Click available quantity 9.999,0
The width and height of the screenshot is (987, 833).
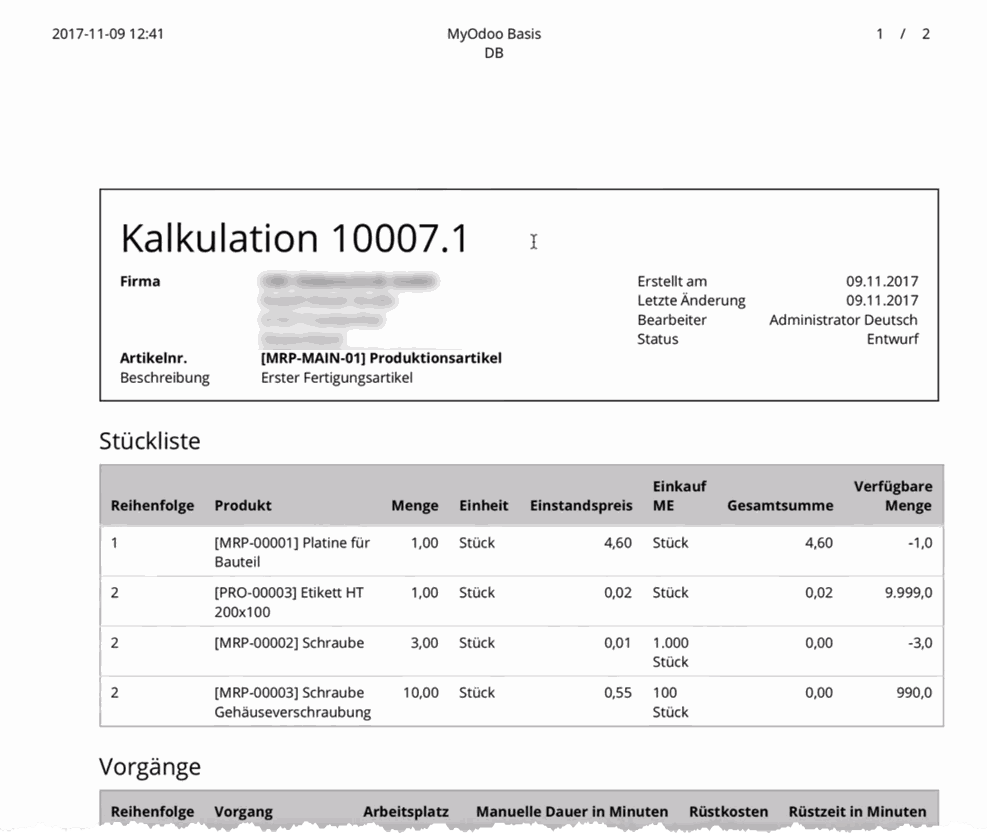908,592
